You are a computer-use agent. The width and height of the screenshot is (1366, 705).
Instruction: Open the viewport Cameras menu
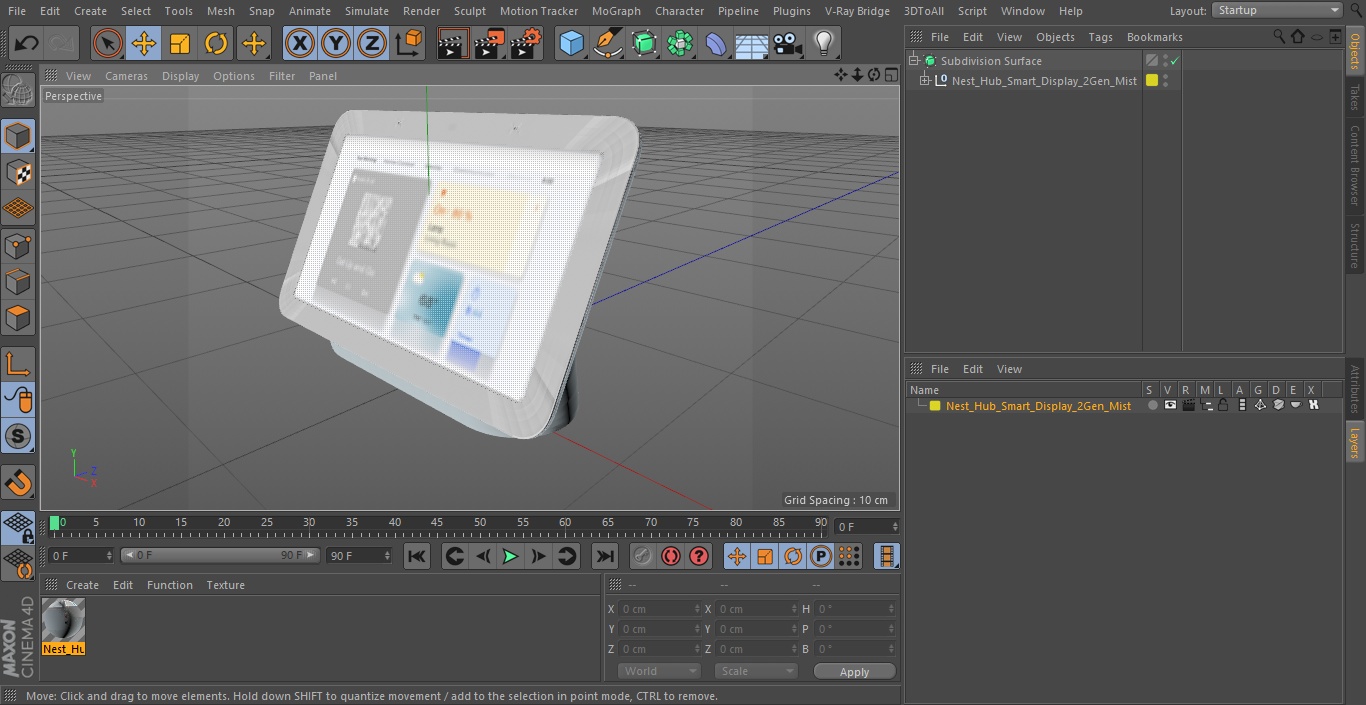[x=126, y=76]
